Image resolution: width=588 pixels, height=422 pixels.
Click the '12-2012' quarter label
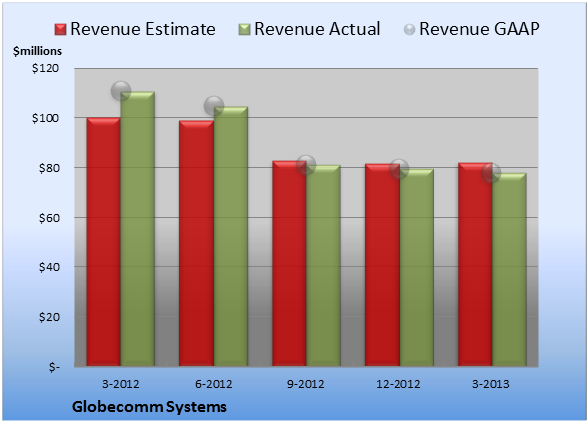click(x=398, y=384)
